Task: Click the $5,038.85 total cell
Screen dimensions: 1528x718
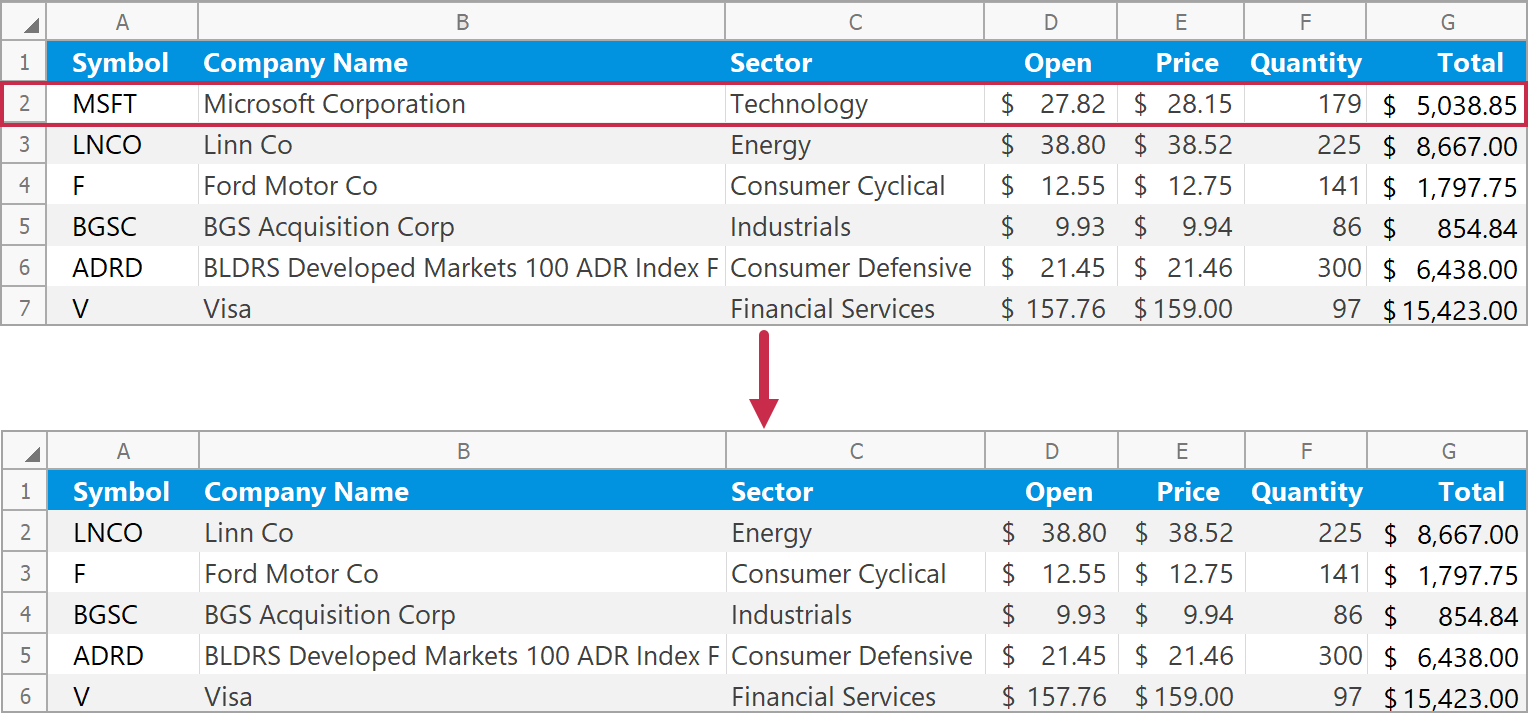Action: click(x=1449, y=105)
